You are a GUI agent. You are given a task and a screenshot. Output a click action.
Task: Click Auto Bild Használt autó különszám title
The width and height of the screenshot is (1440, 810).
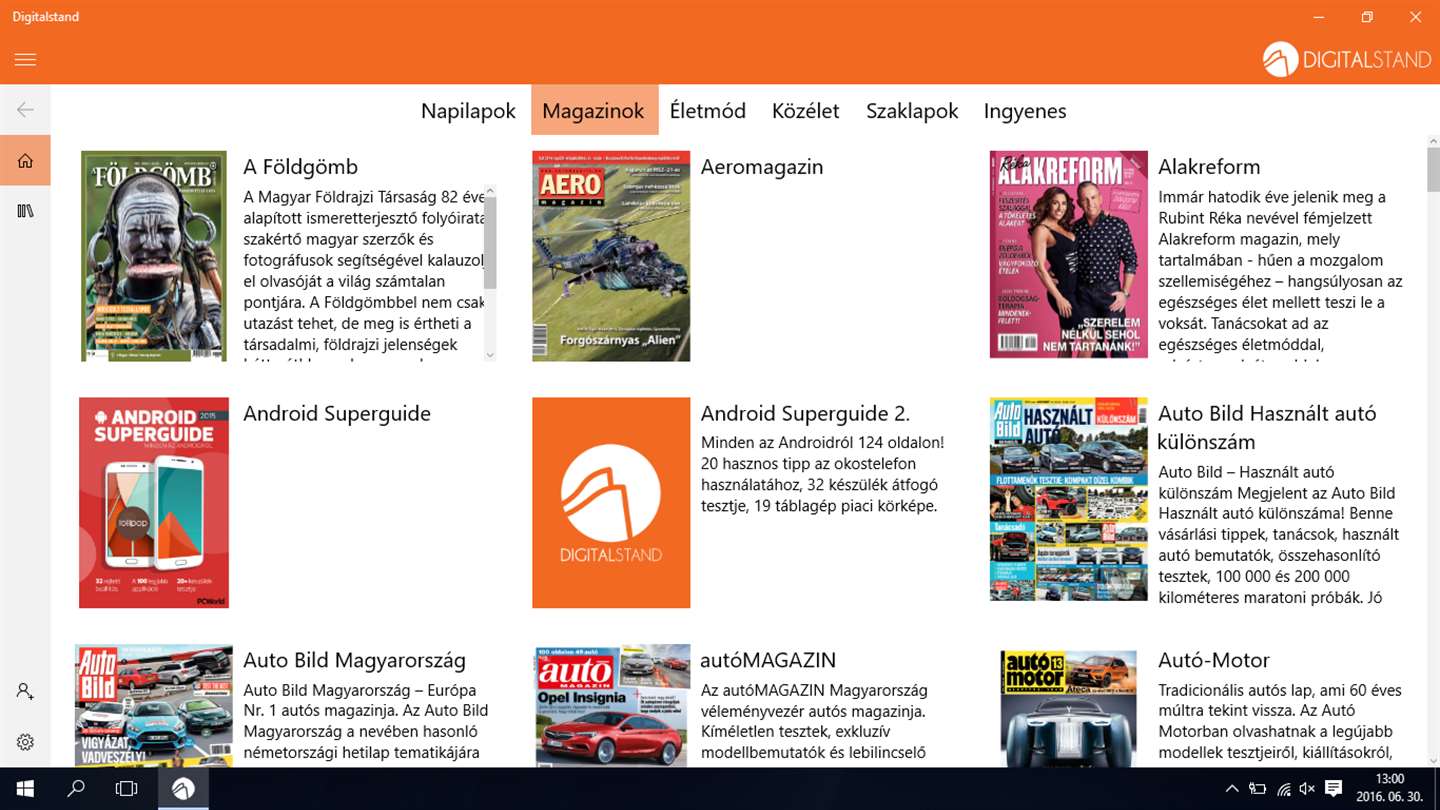pos(1267,428)
